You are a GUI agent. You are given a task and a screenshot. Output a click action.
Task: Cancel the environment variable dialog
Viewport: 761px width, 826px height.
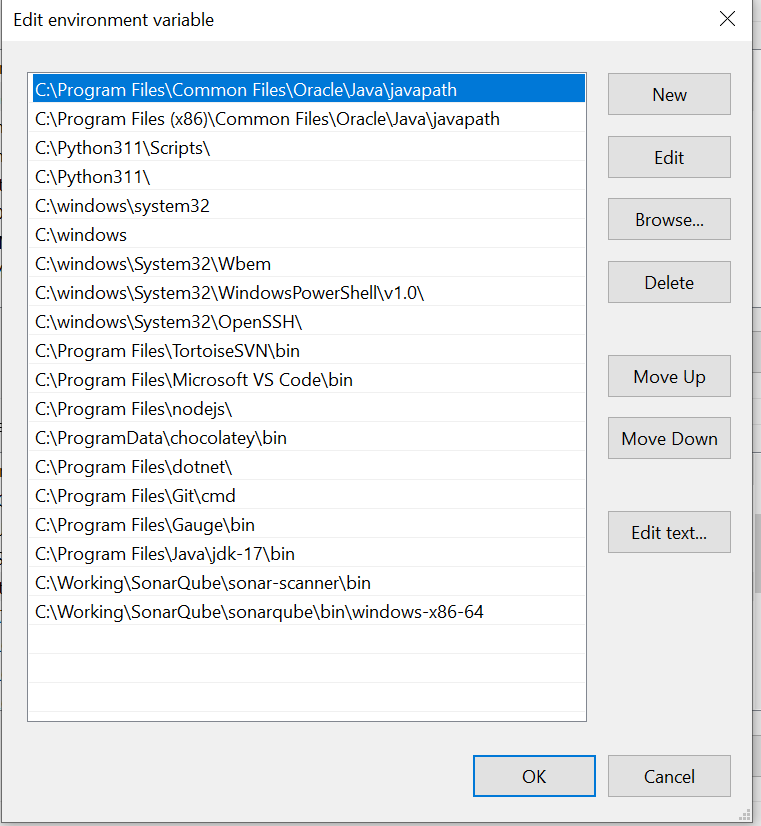669,776
